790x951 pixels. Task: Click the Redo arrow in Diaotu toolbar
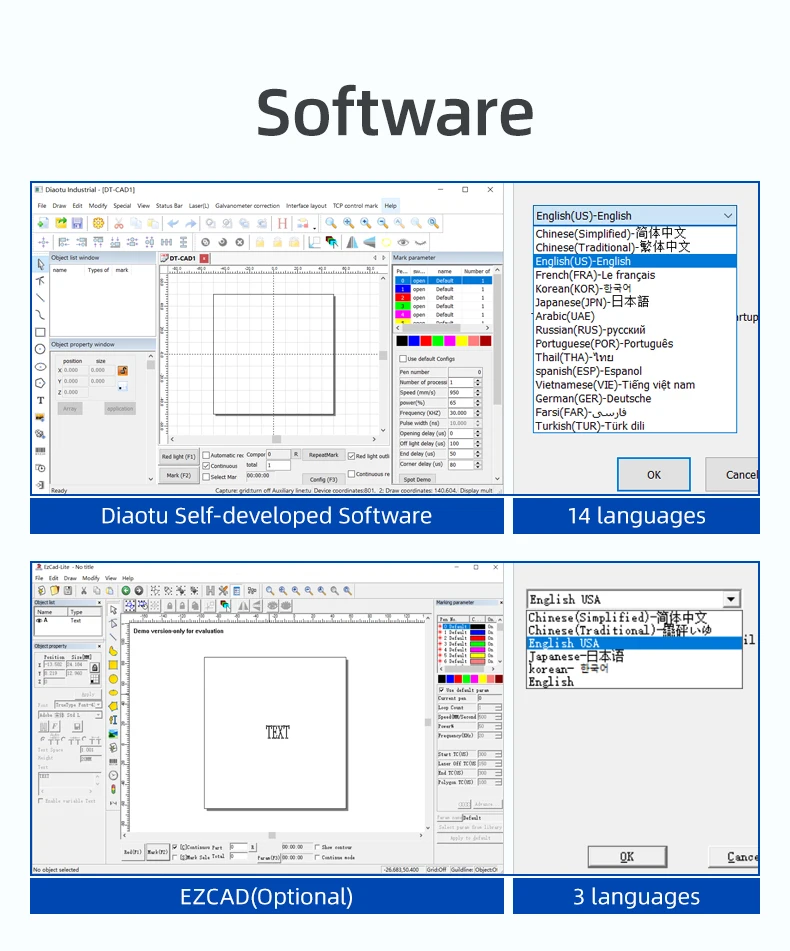point(190,223)
